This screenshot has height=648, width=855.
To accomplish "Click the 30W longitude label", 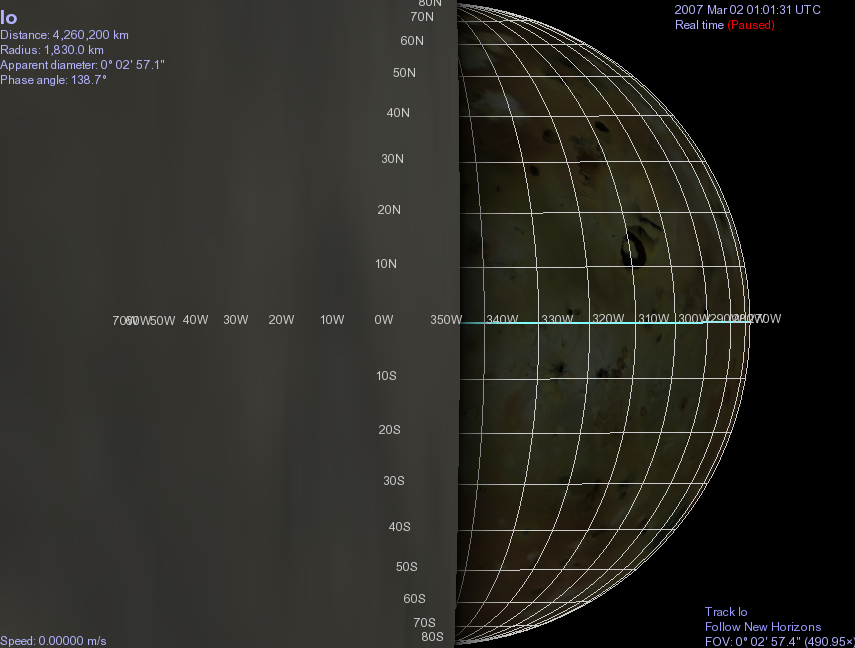I will coord(236,320).
